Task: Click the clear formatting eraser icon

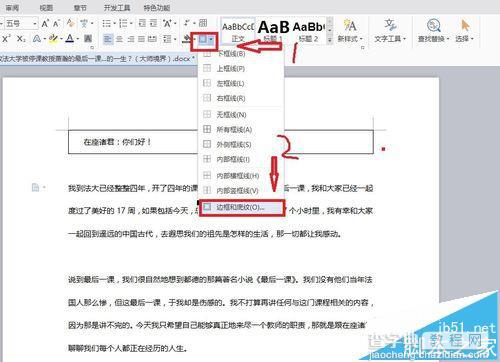Action: (70, 23)
